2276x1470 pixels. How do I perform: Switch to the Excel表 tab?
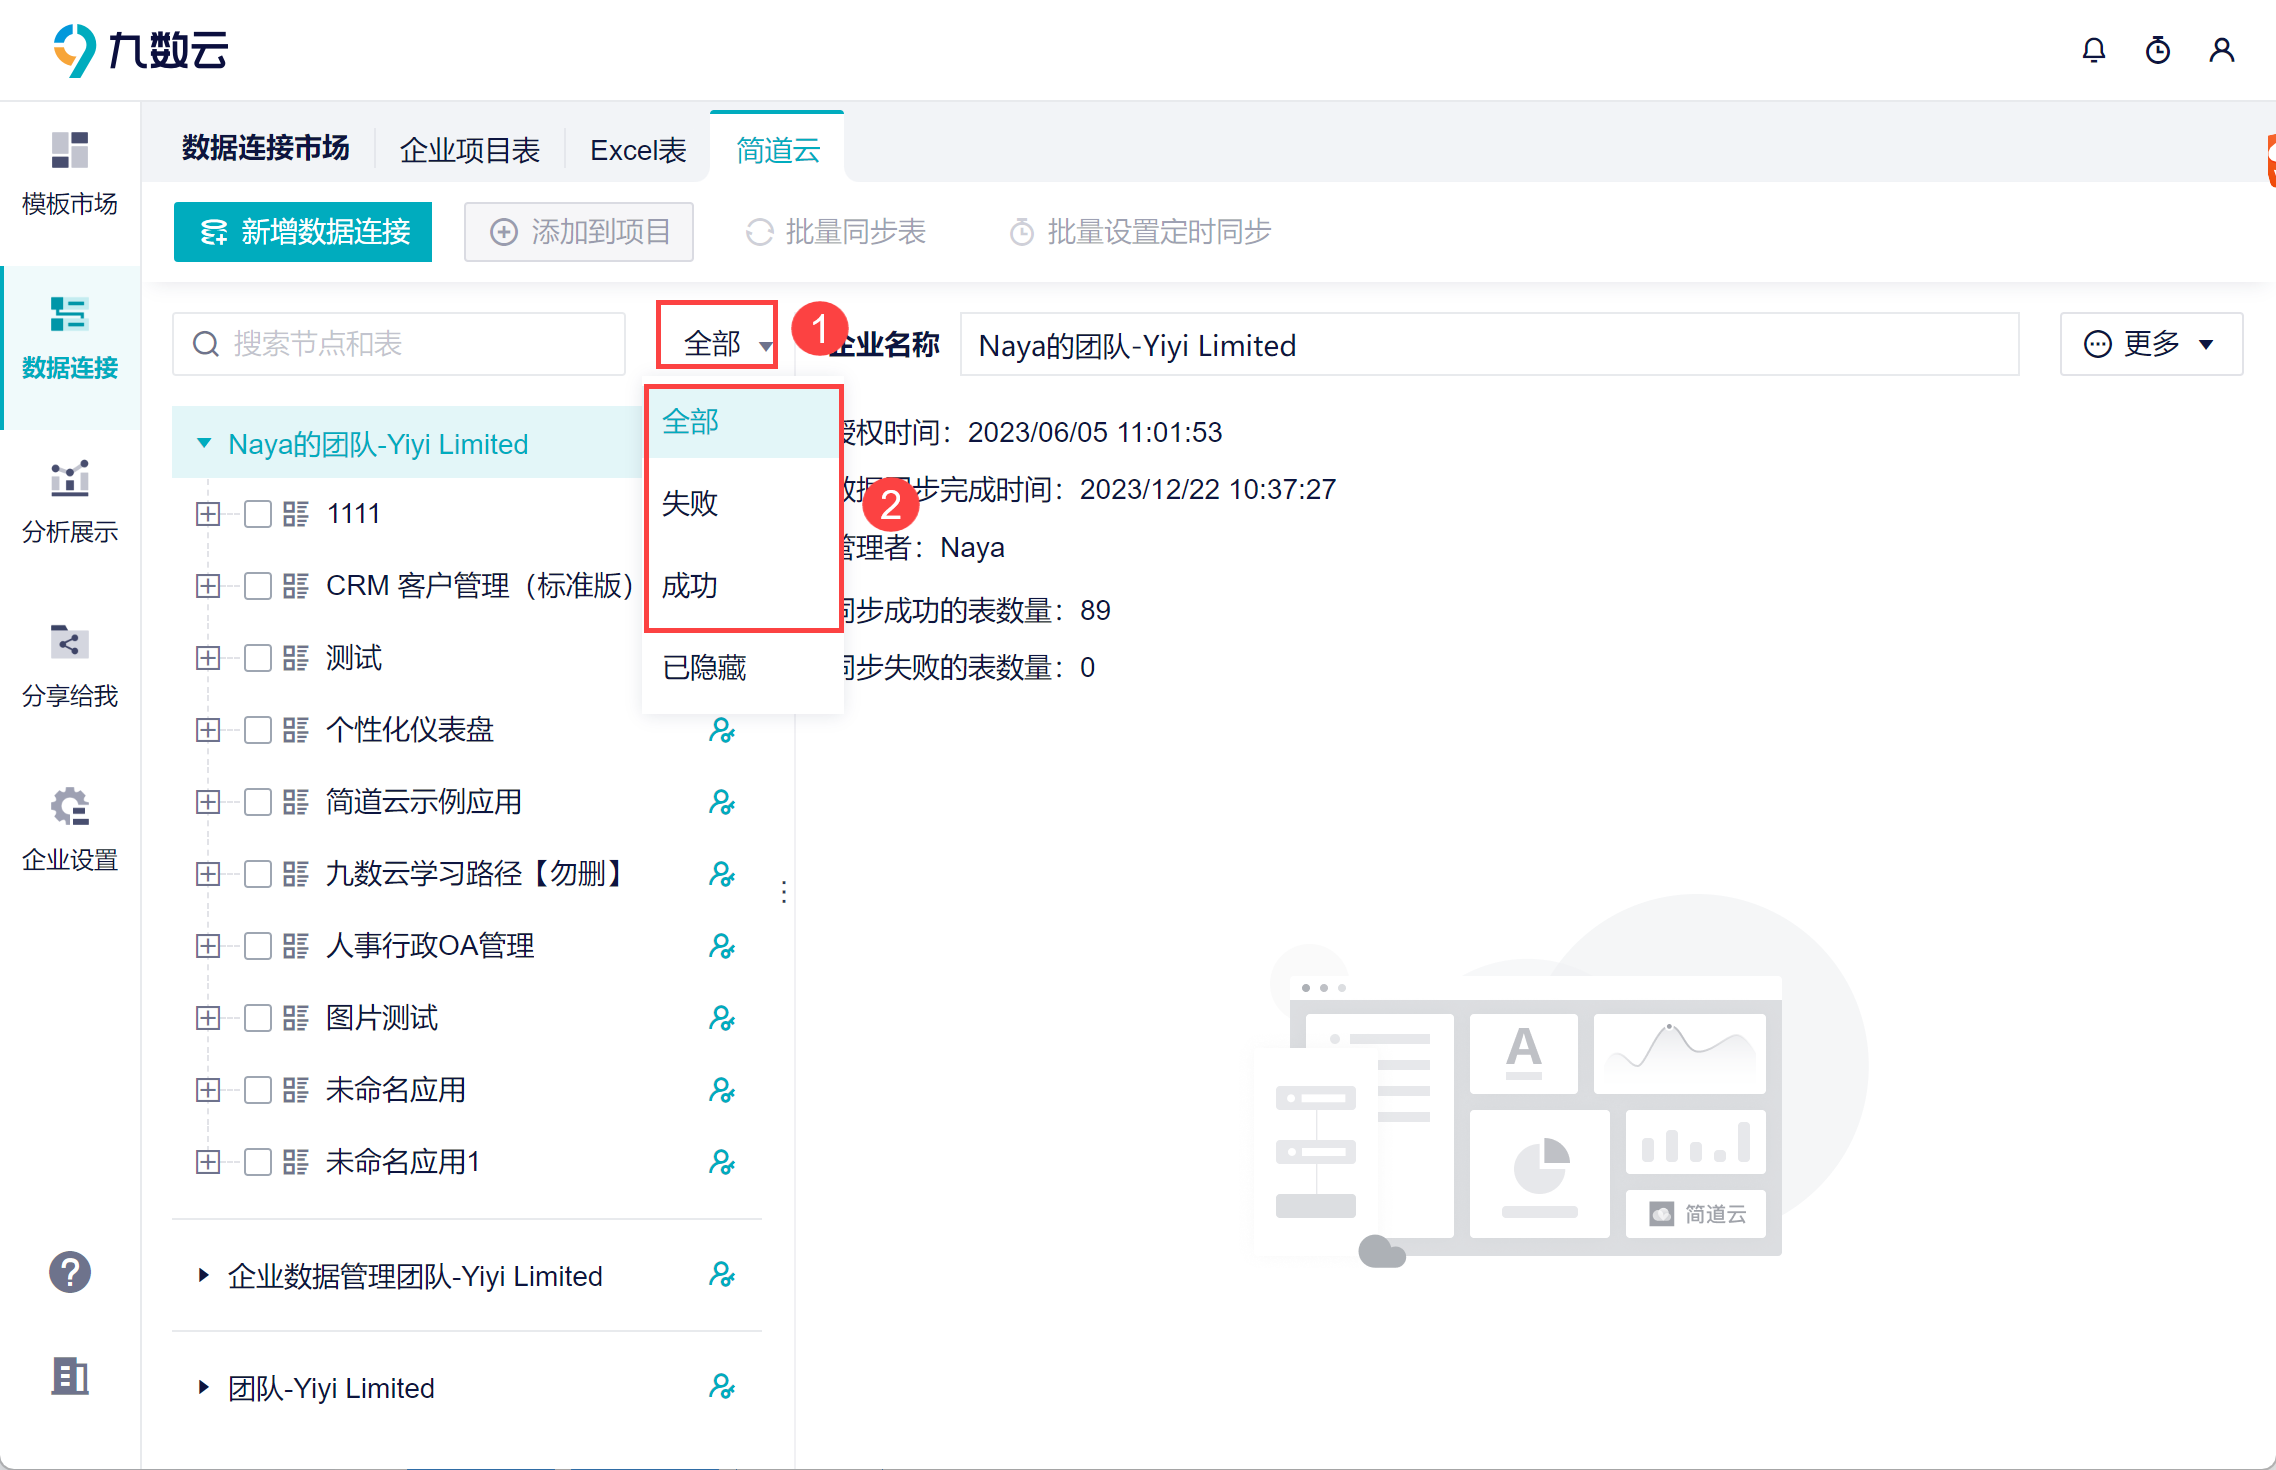tap(638, 150)
